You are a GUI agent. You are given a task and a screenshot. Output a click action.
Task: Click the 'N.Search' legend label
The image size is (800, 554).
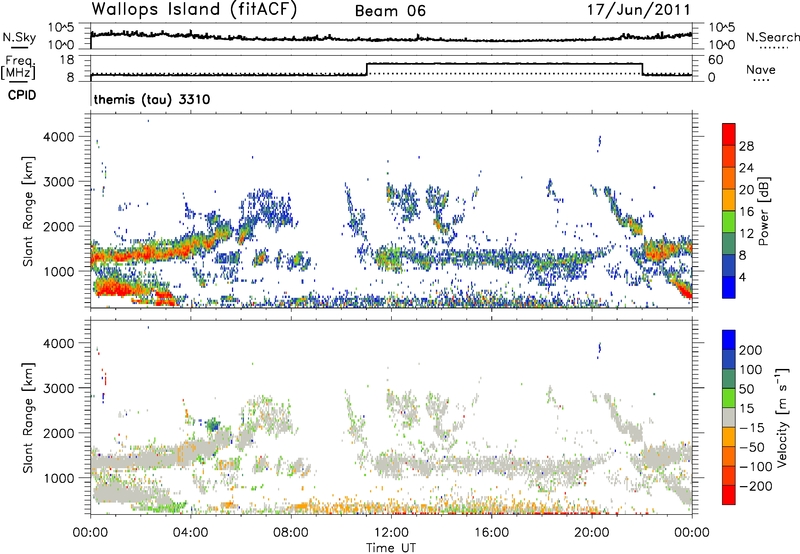[x=772, y=37]
